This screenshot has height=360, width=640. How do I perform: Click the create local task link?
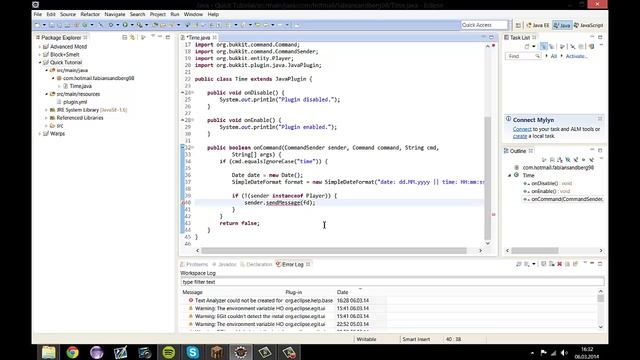point(520,136)
